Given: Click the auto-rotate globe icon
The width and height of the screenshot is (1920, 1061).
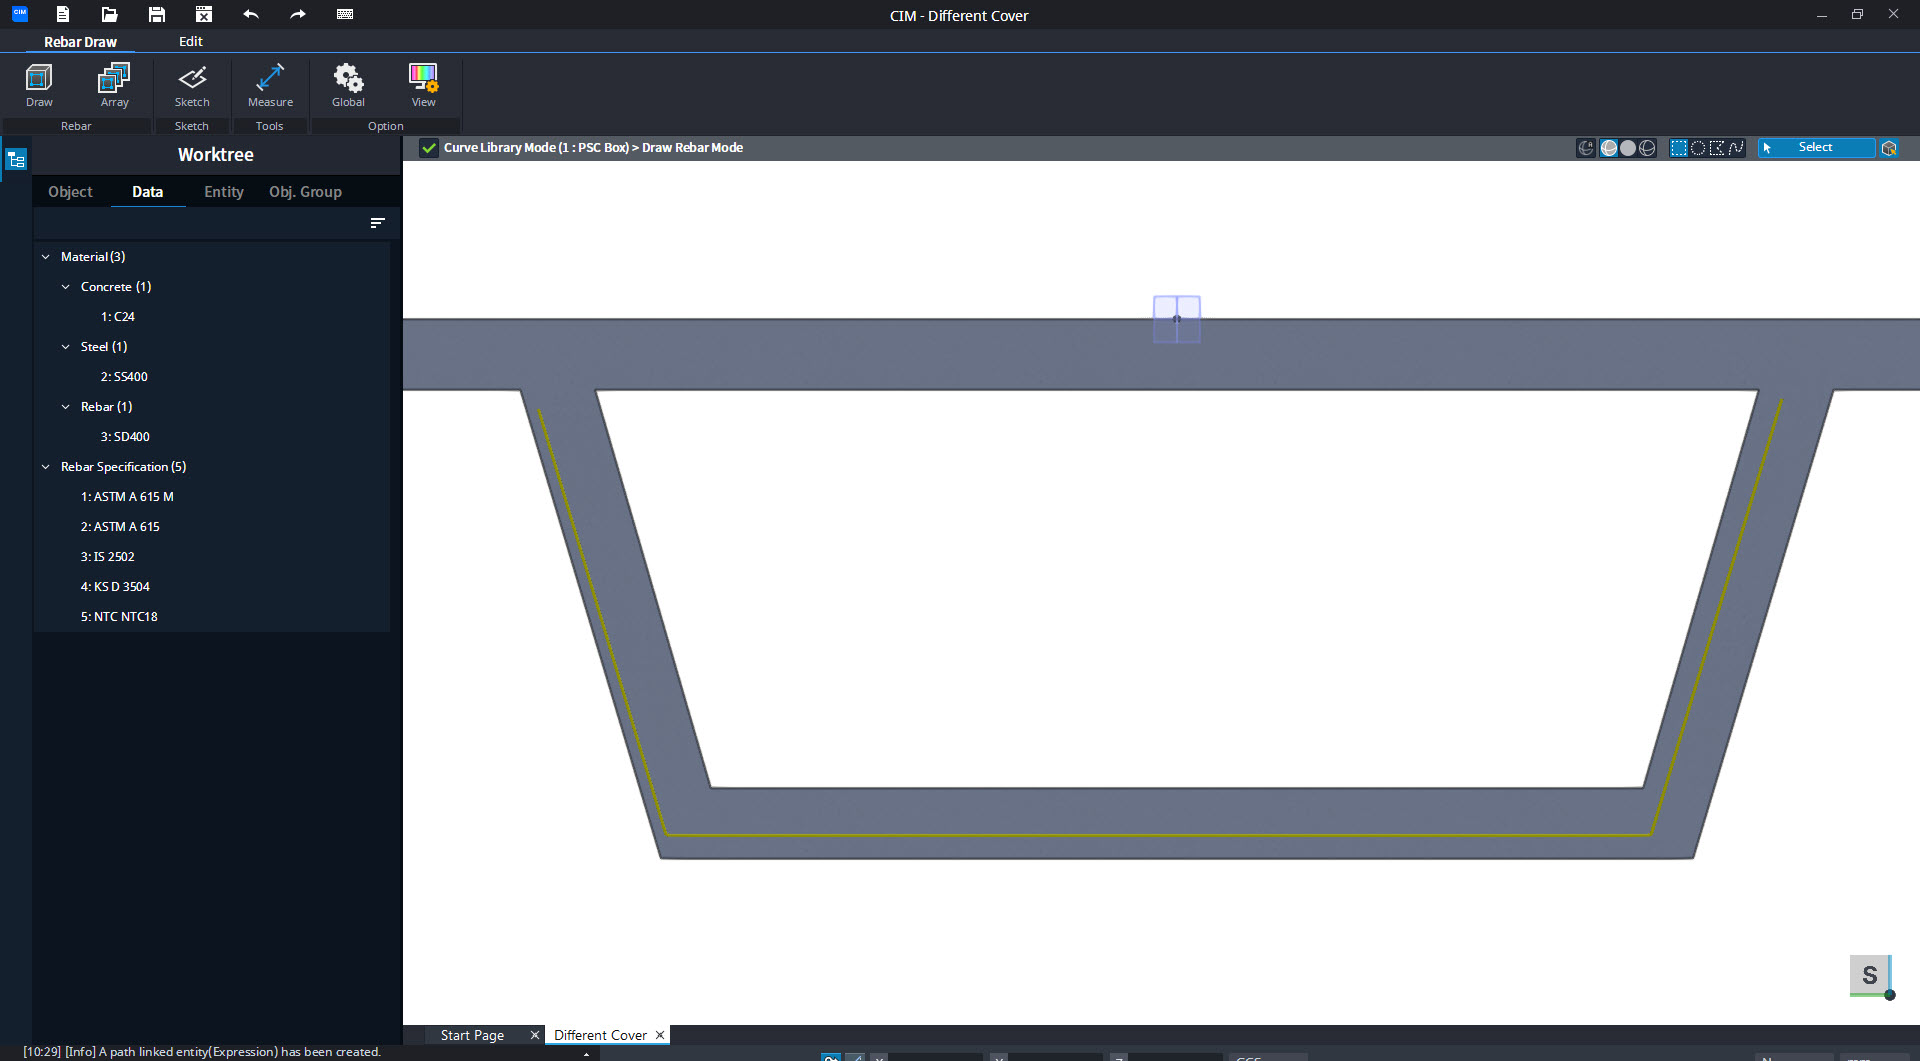Looking at the screenshot, I should (1586, 148).
